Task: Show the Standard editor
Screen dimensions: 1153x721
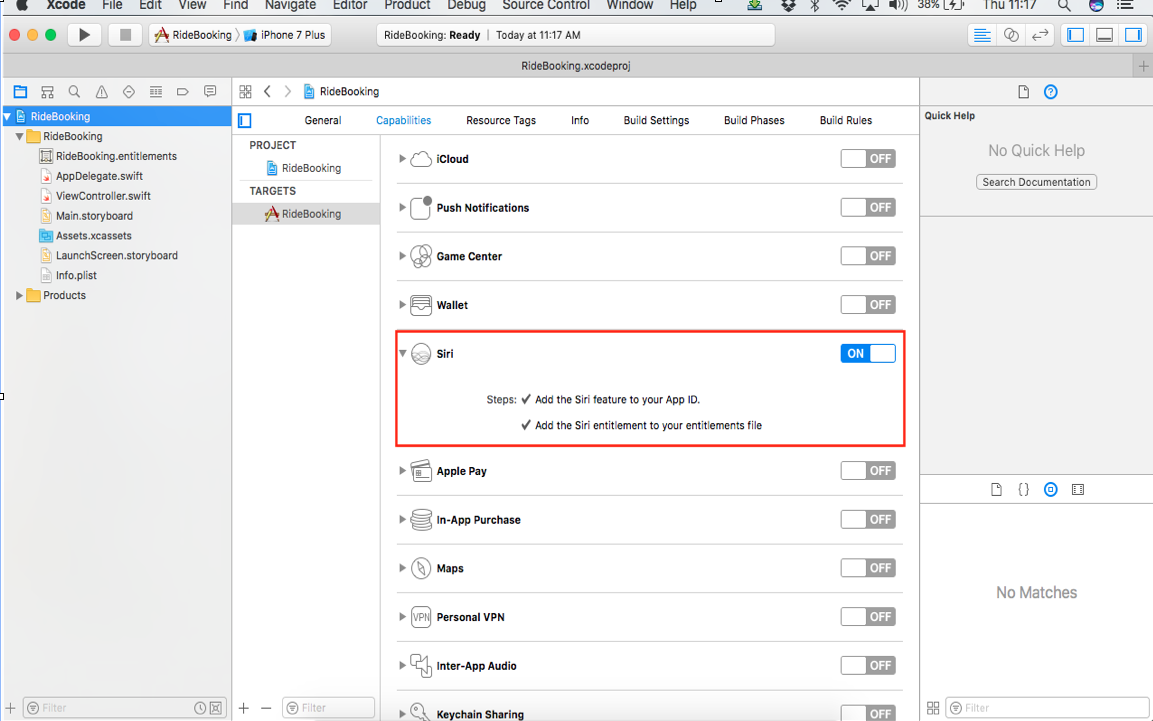Action: coord(982,35)
